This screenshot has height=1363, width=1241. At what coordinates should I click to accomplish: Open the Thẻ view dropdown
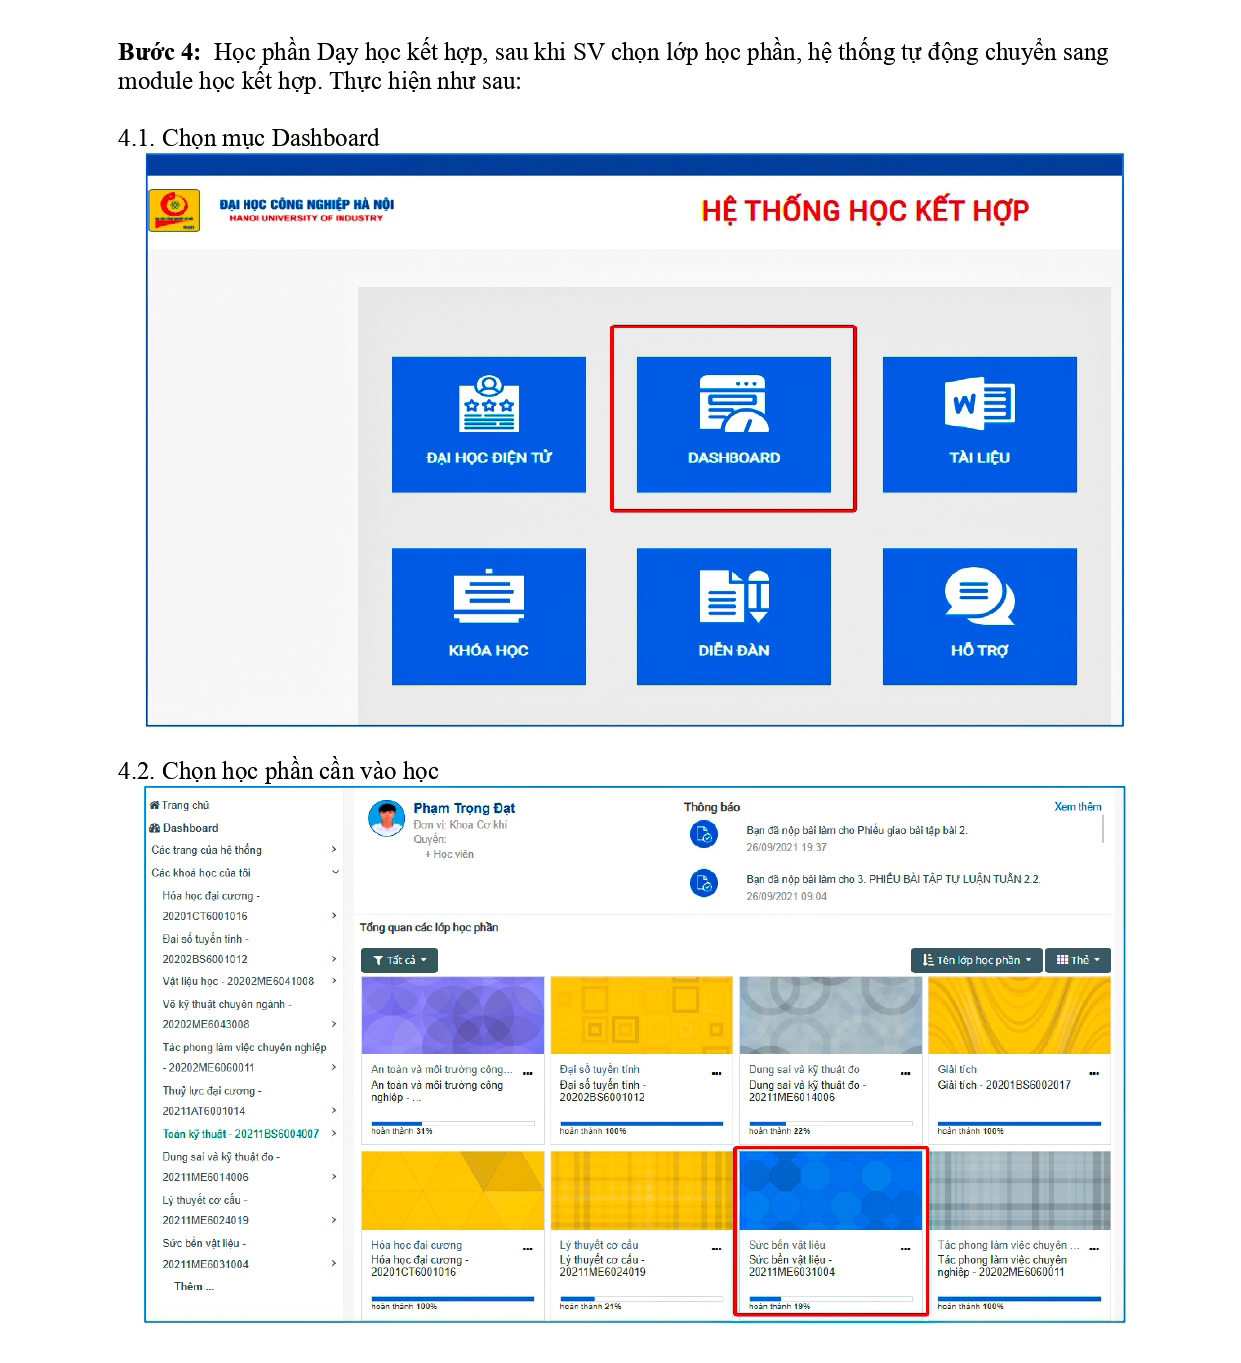point(1077,960)
